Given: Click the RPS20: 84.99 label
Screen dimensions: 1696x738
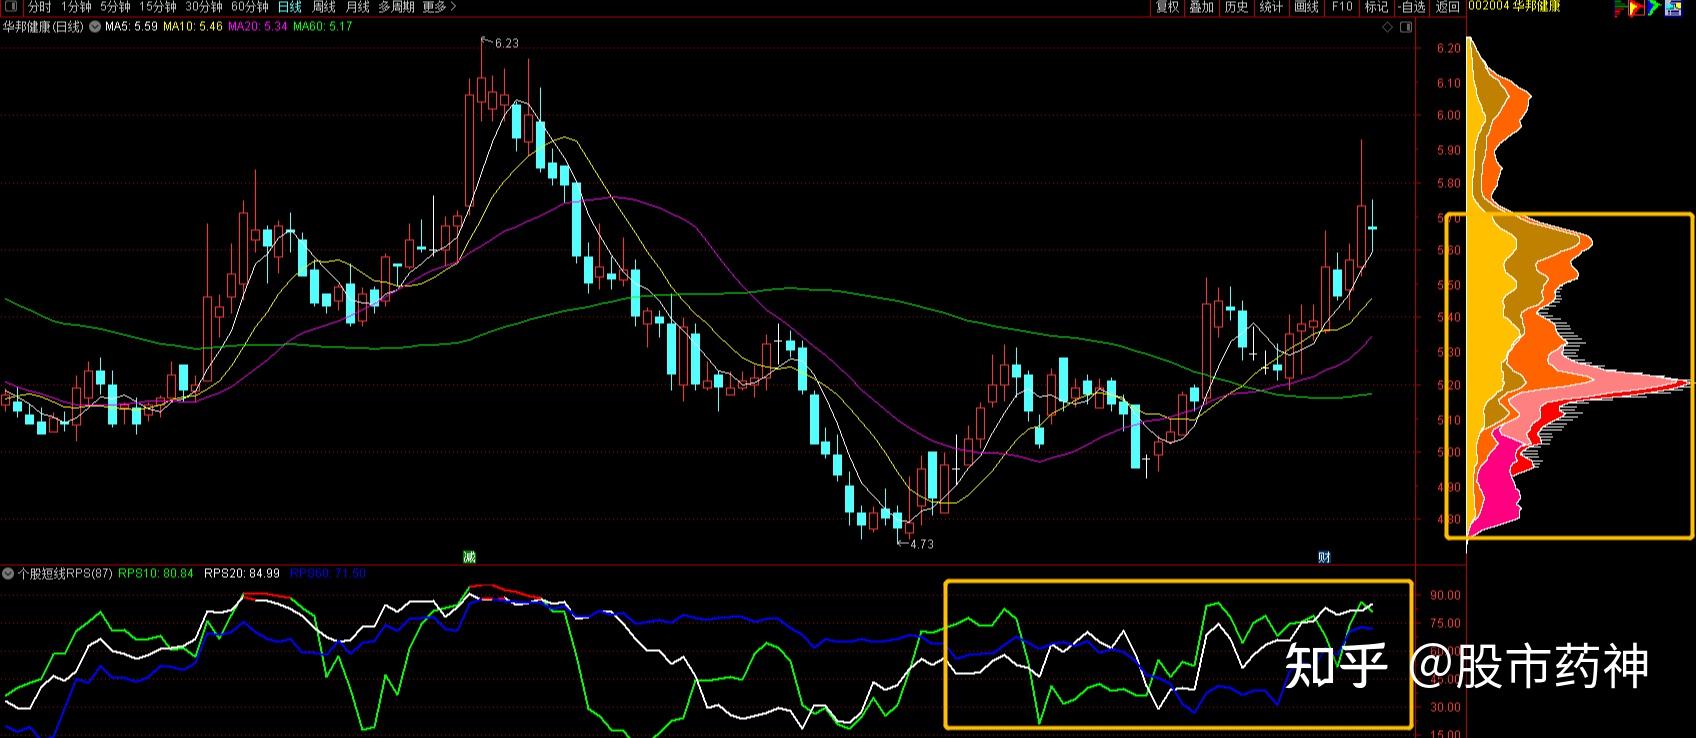Looking at the screenshot, I should tap(242, 574).
